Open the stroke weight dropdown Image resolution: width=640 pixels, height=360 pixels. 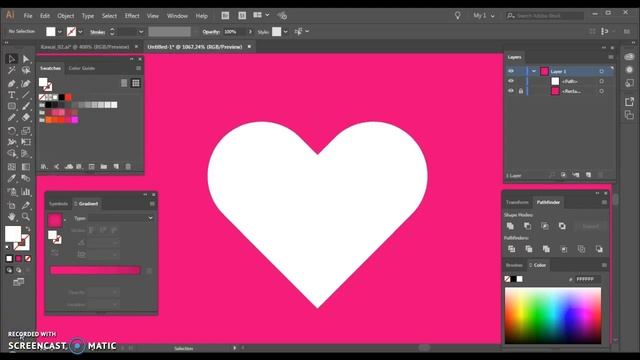tap(141, 31)
